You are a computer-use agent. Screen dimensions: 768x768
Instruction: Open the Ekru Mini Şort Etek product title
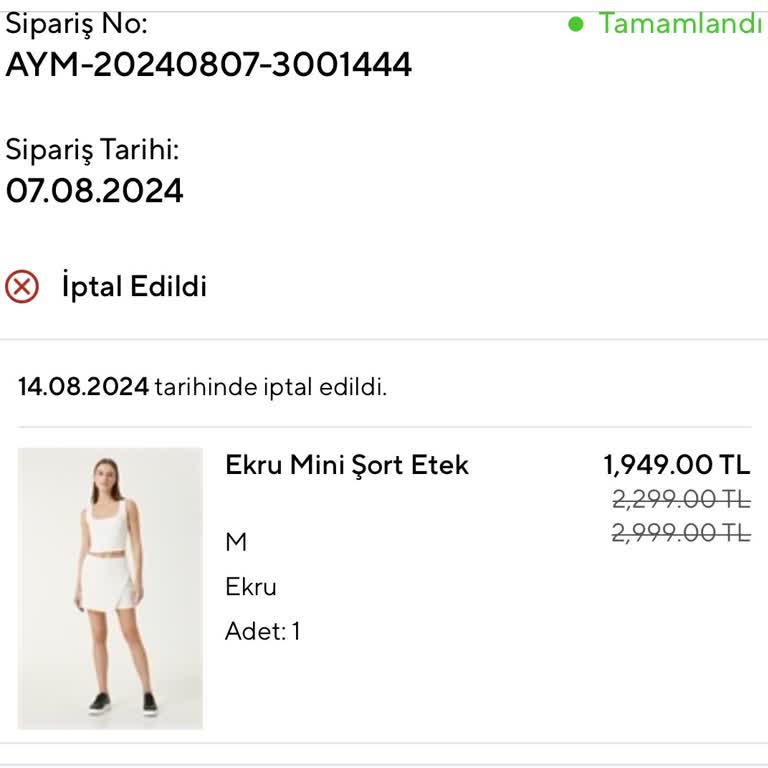coord(347,465)
